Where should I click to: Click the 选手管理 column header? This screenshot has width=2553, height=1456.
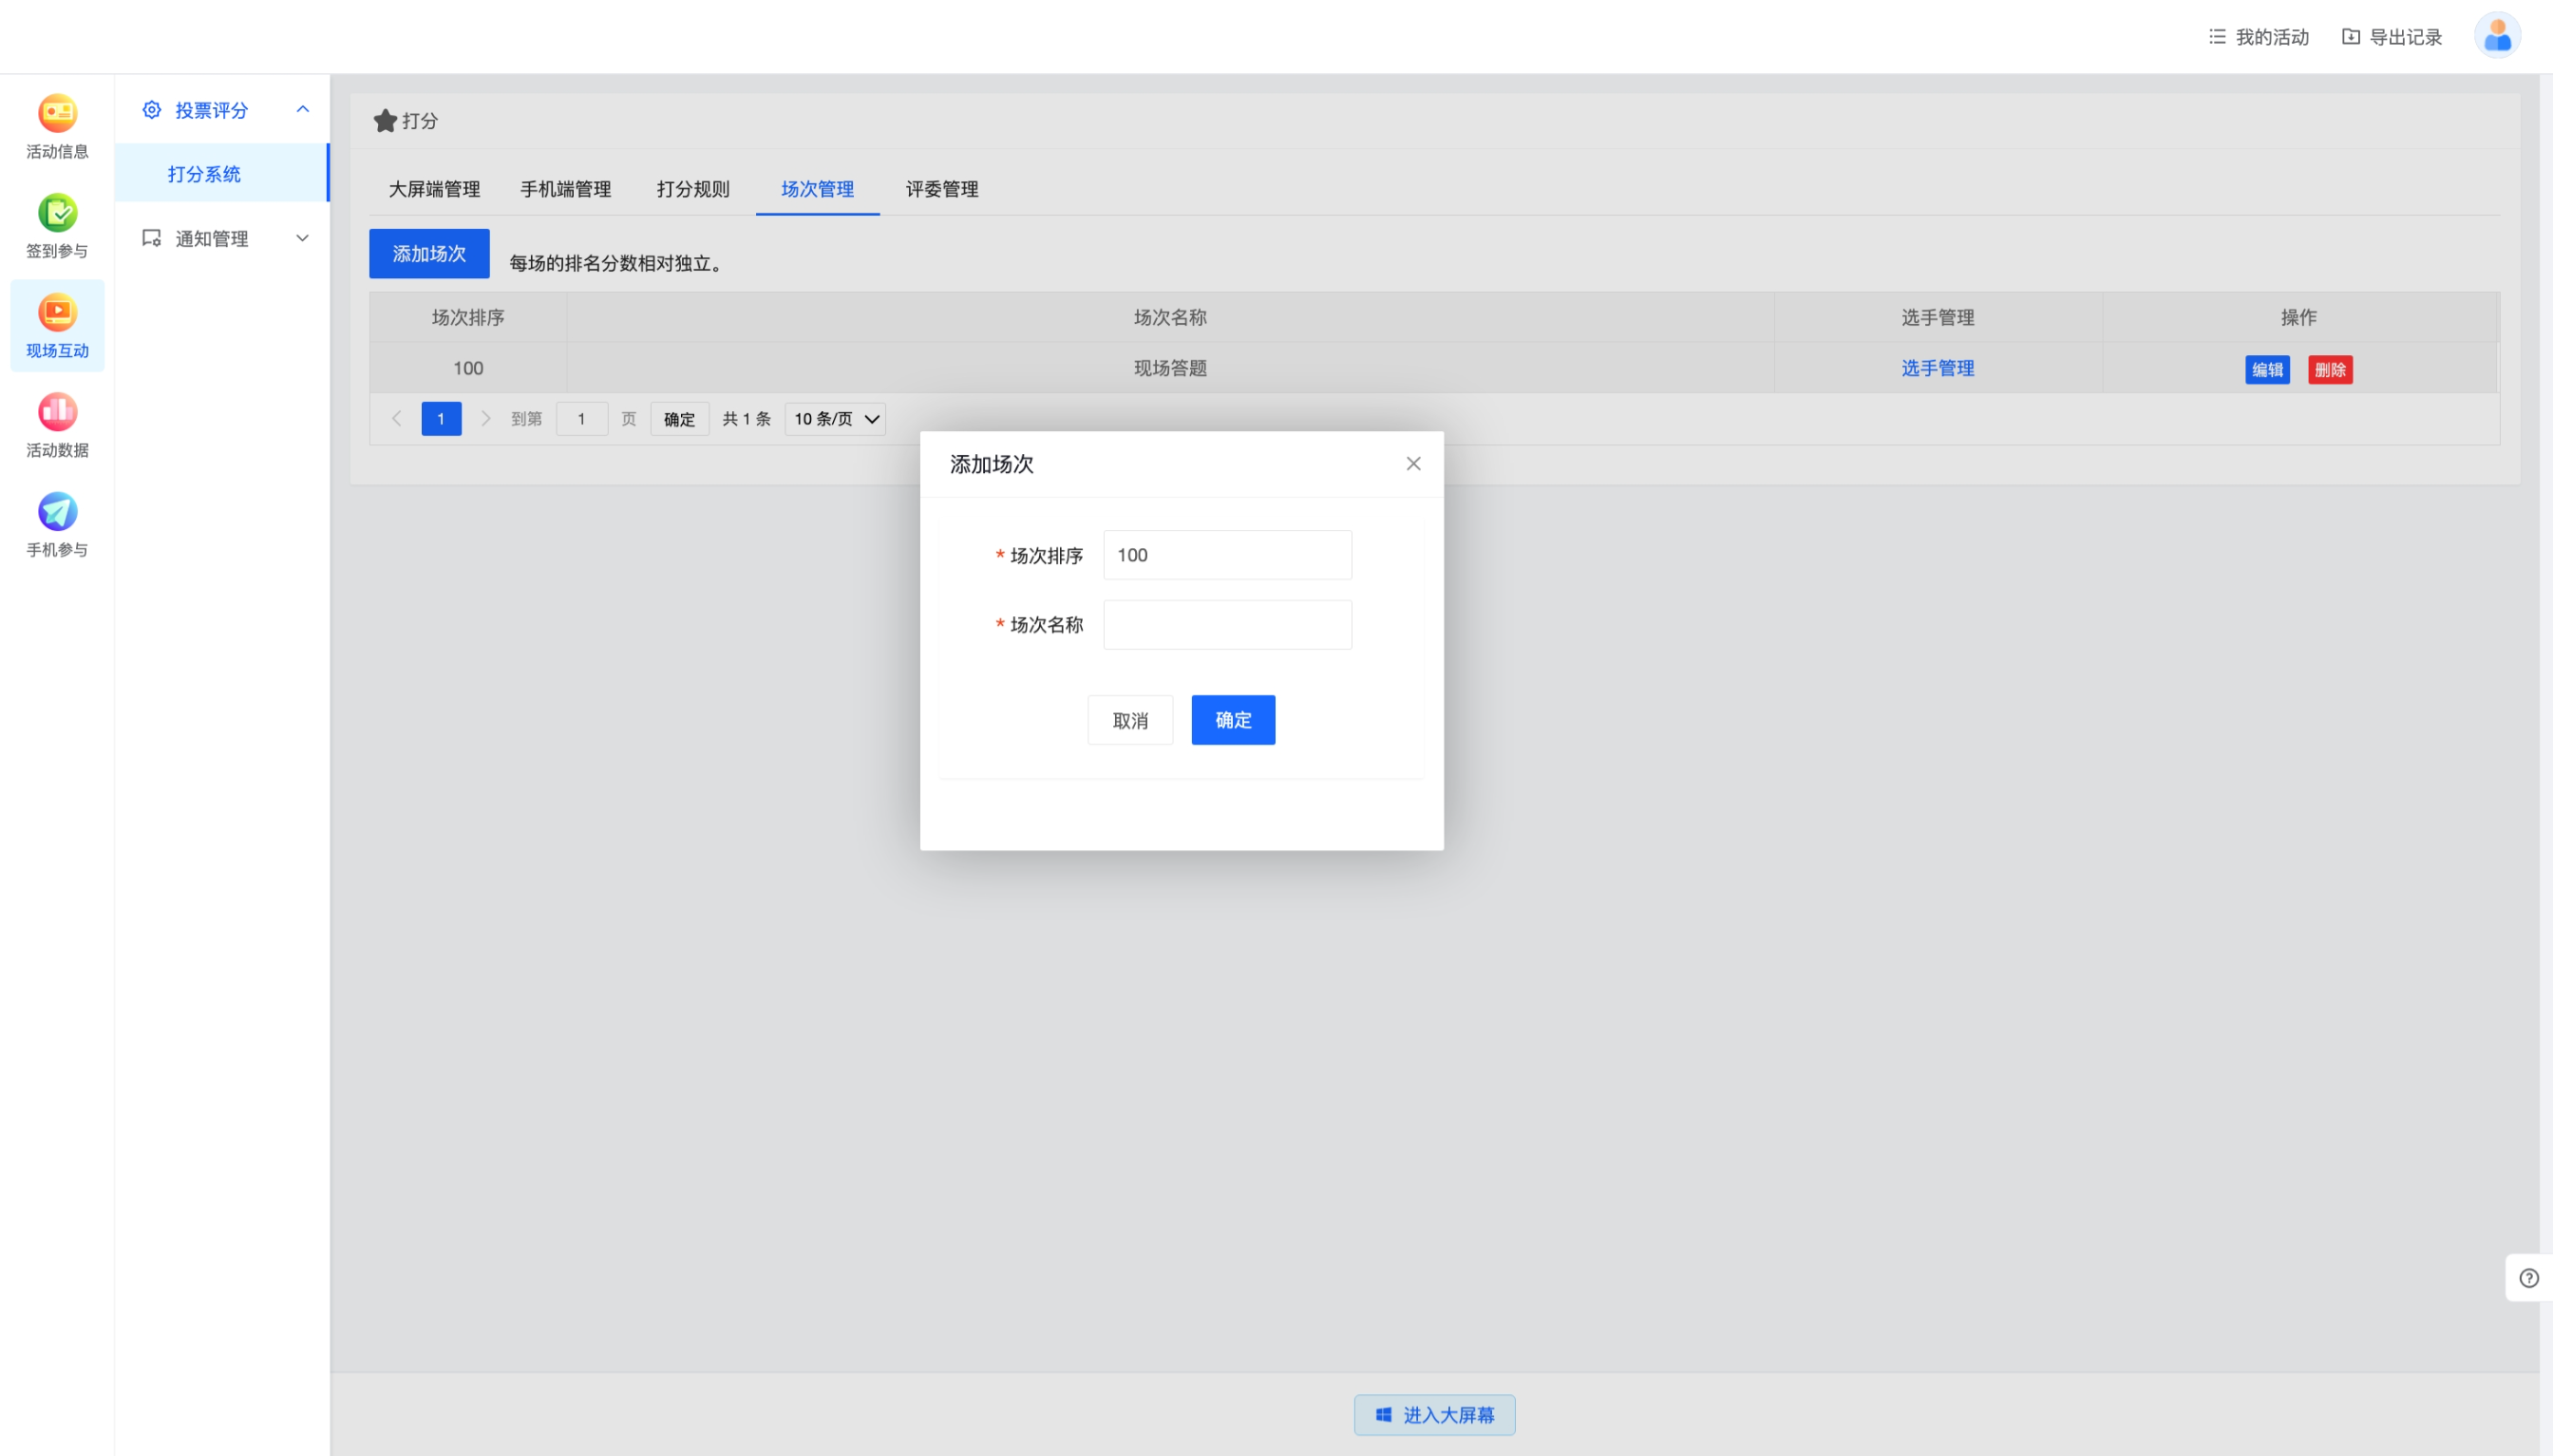click(1937, 317)
